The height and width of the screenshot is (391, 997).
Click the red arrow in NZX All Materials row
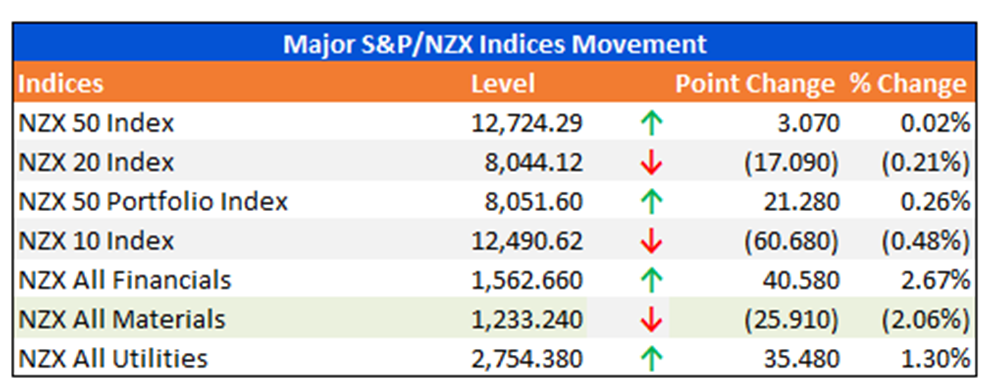pyautogui.click(x=652, y=320)
